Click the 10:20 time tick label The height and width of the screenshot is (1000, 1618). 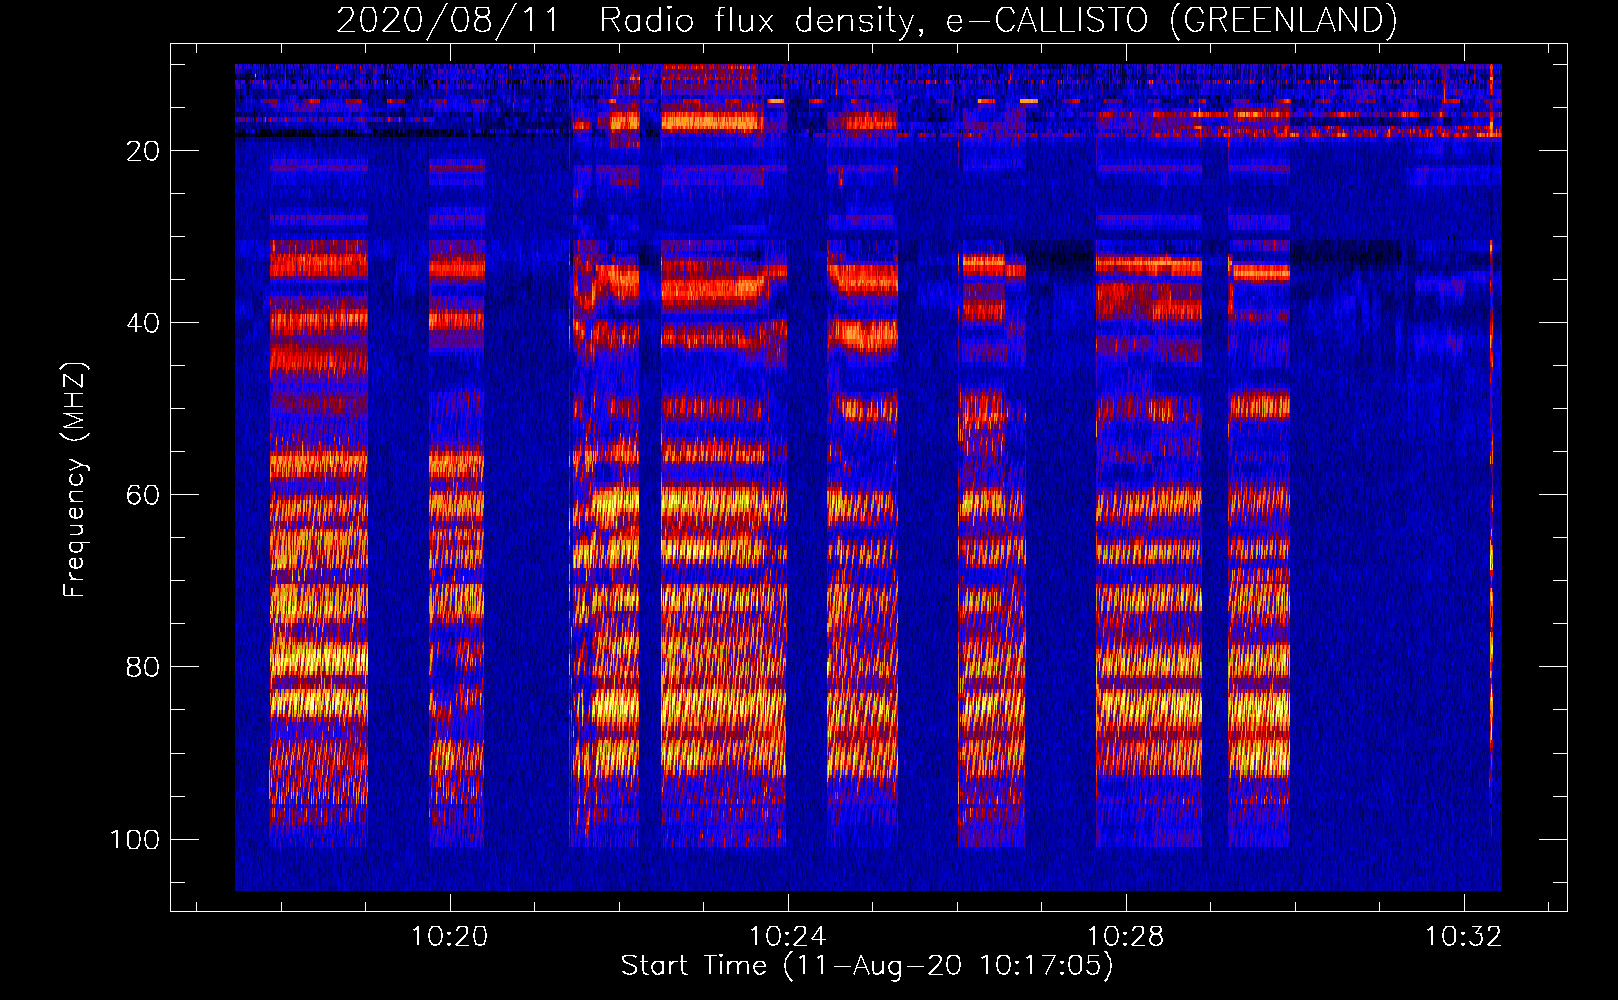[450, 936]
